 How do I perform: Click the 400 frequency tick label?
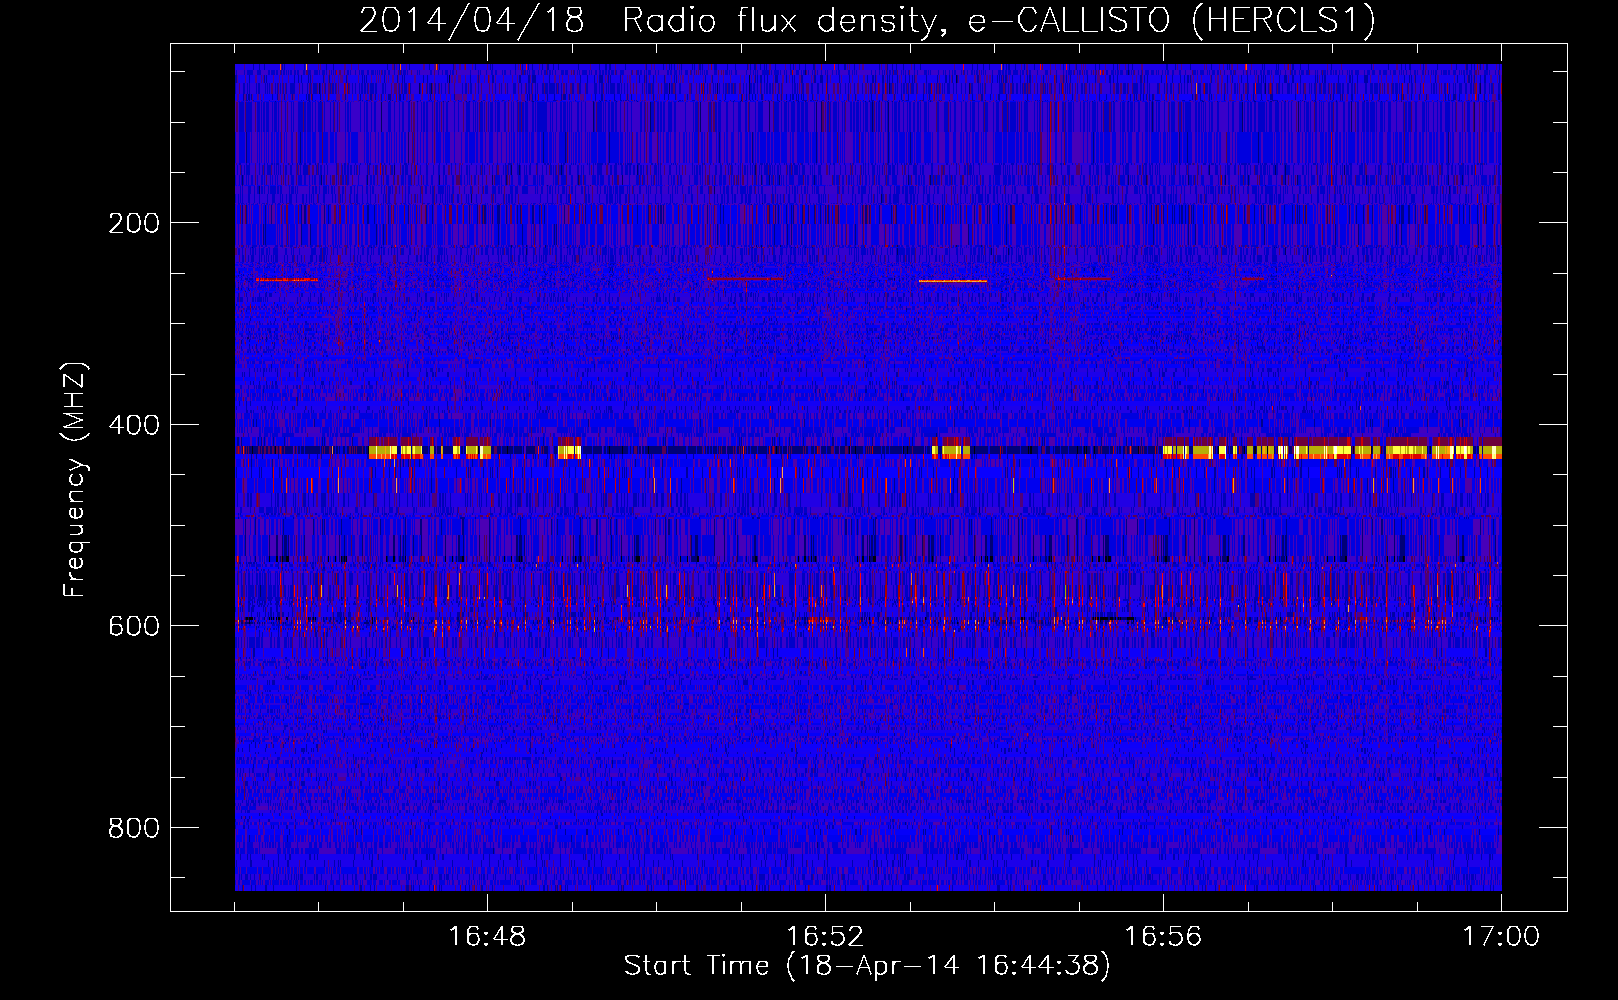tap(134, 425)
